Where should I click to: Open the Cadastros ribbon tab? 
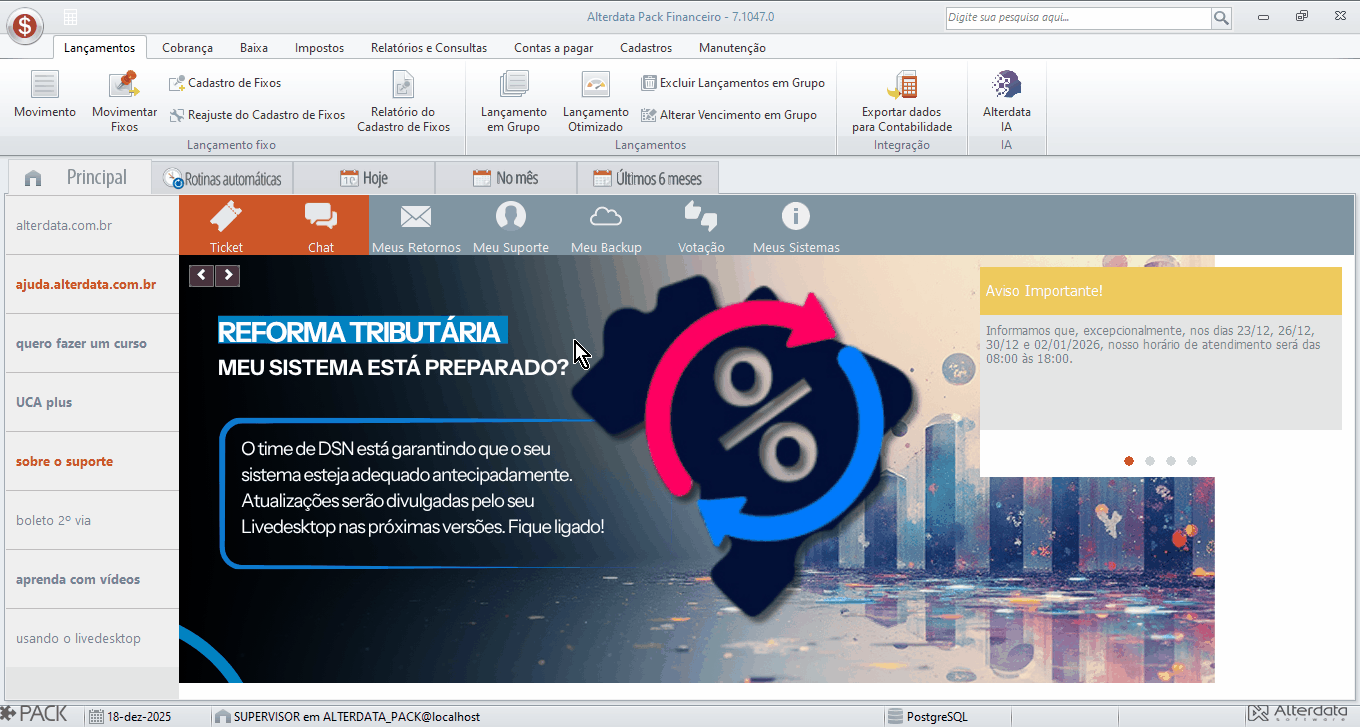[x=646, y=48]
